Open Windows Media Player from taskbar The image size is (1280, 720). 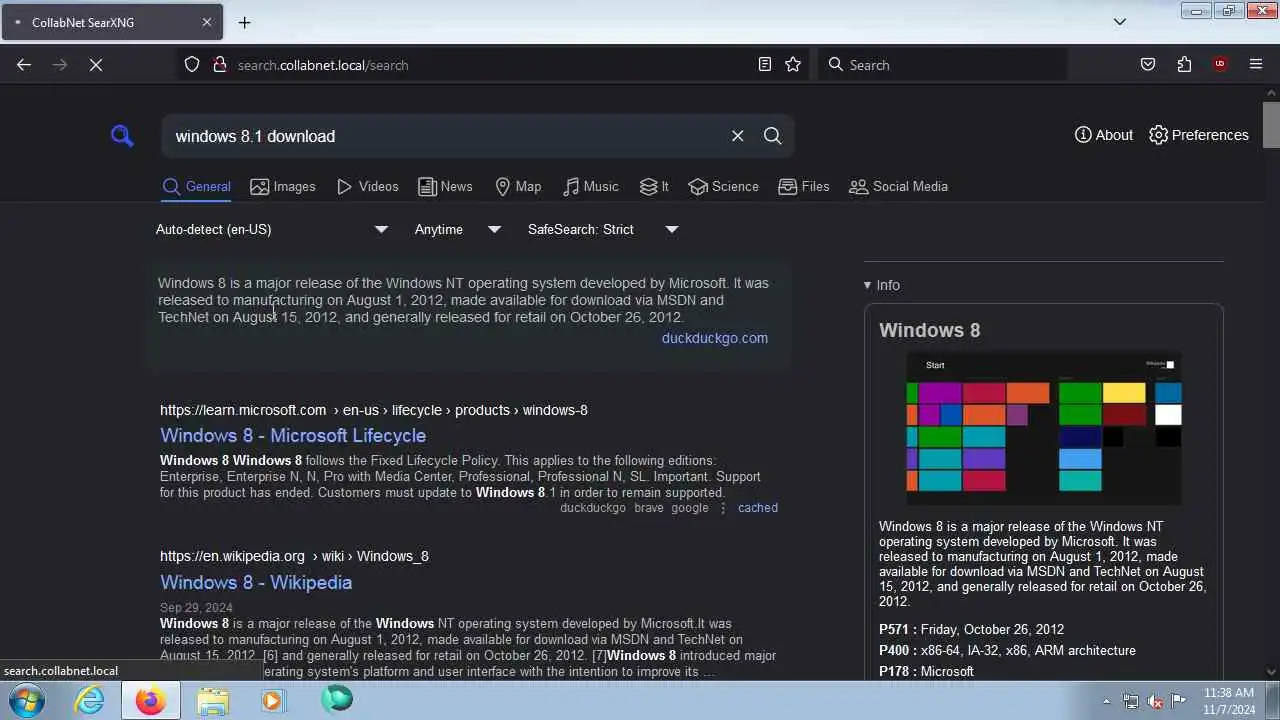point(272,701)
